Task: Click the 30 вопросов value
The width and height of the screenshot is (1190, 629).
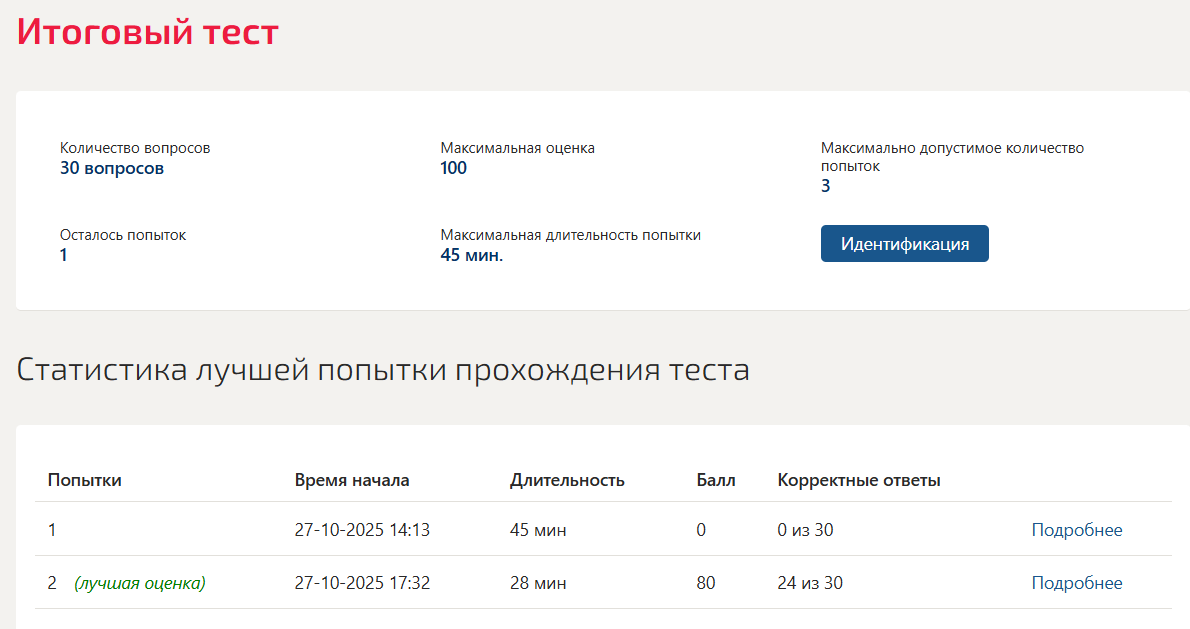Action: pyautogui.click(x=112, y=168)
